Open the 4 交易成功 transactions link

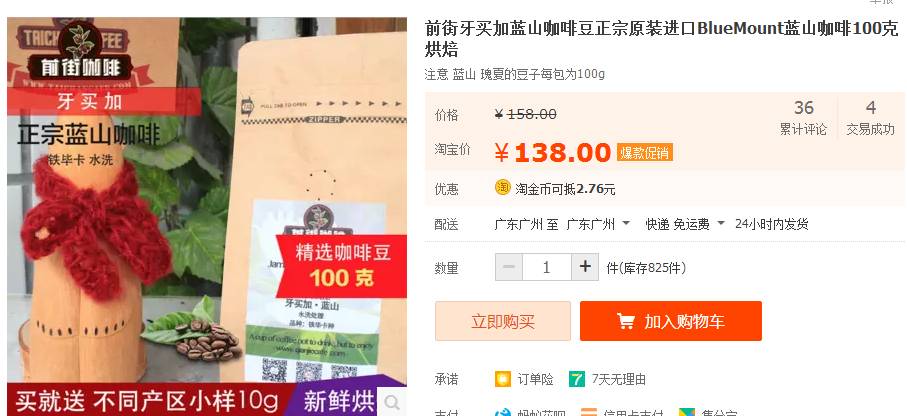(x=871, y=117)
